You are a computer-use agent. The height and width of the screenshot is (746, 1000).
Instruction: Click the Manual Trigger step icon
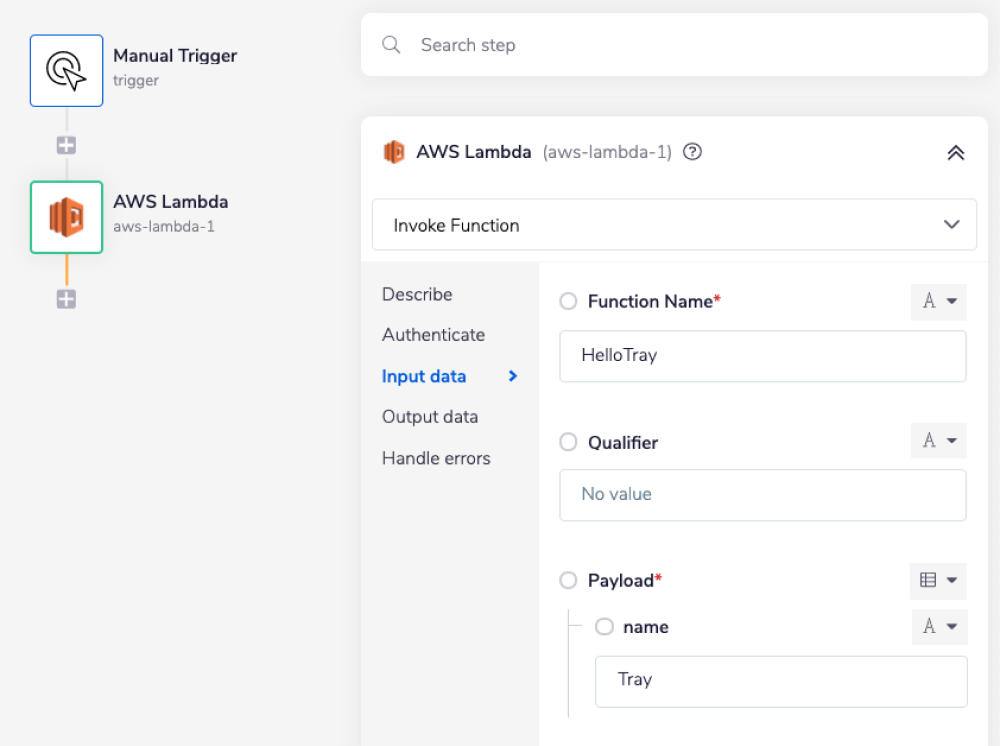tap(66, 70)
